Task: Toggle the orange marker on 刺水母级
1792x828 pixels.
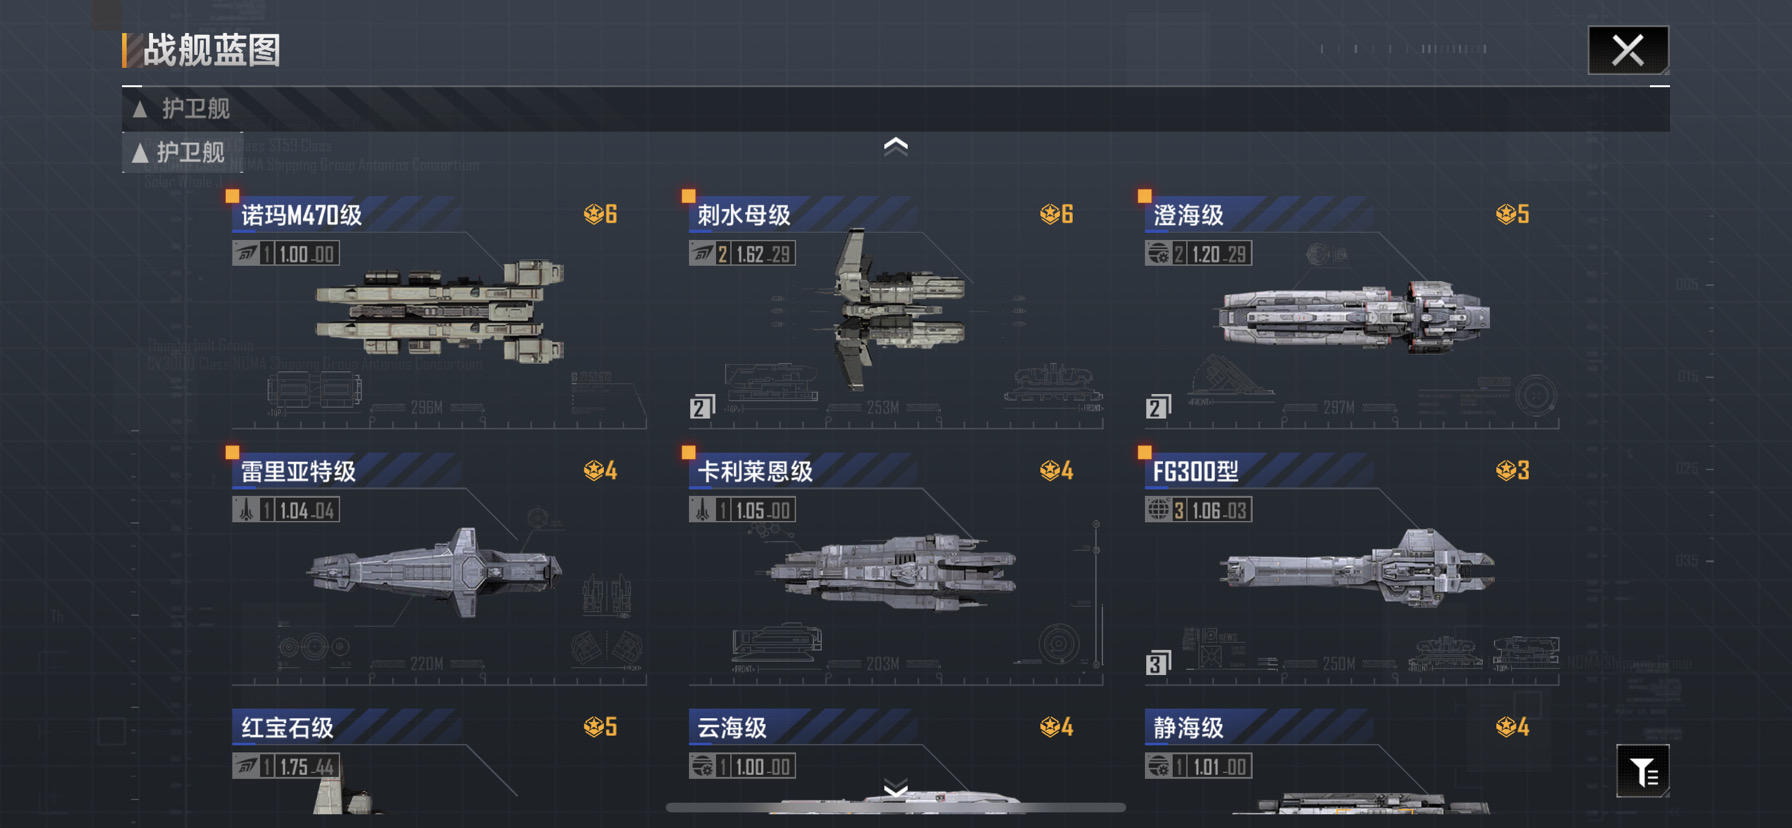Action: coord(688,196)
